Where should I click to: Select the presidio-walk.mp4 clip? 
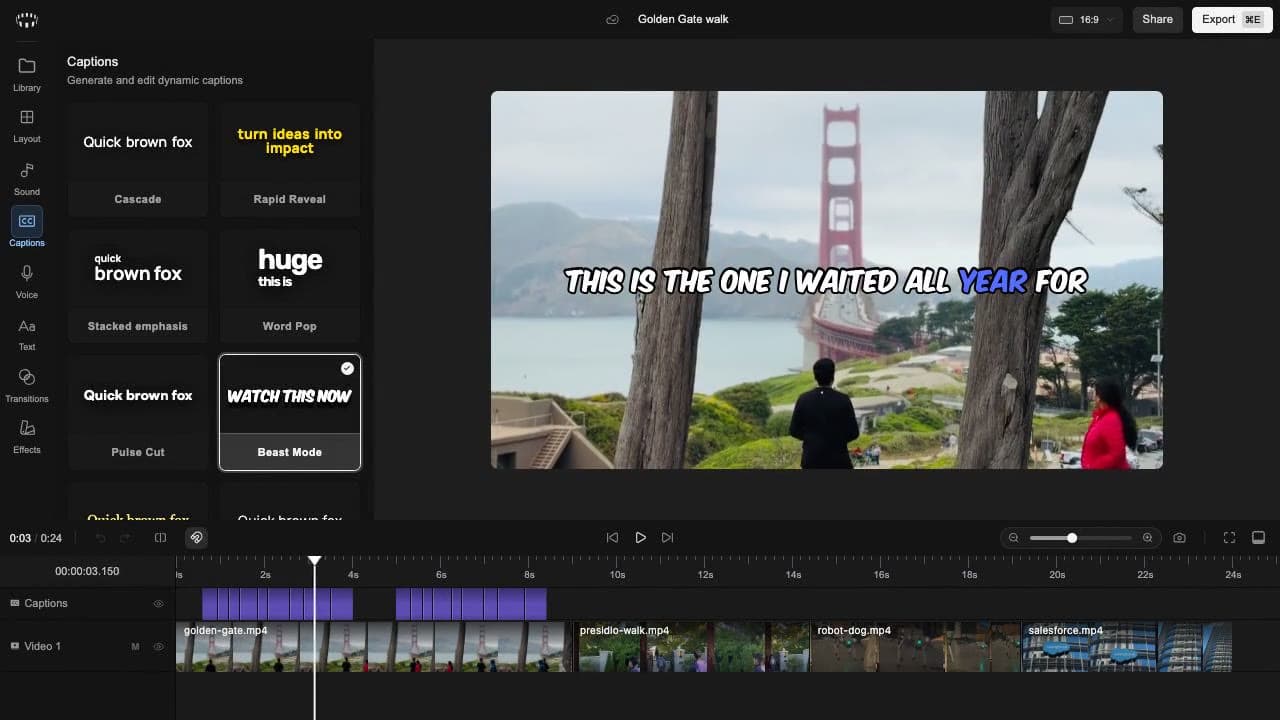point(690,646)
